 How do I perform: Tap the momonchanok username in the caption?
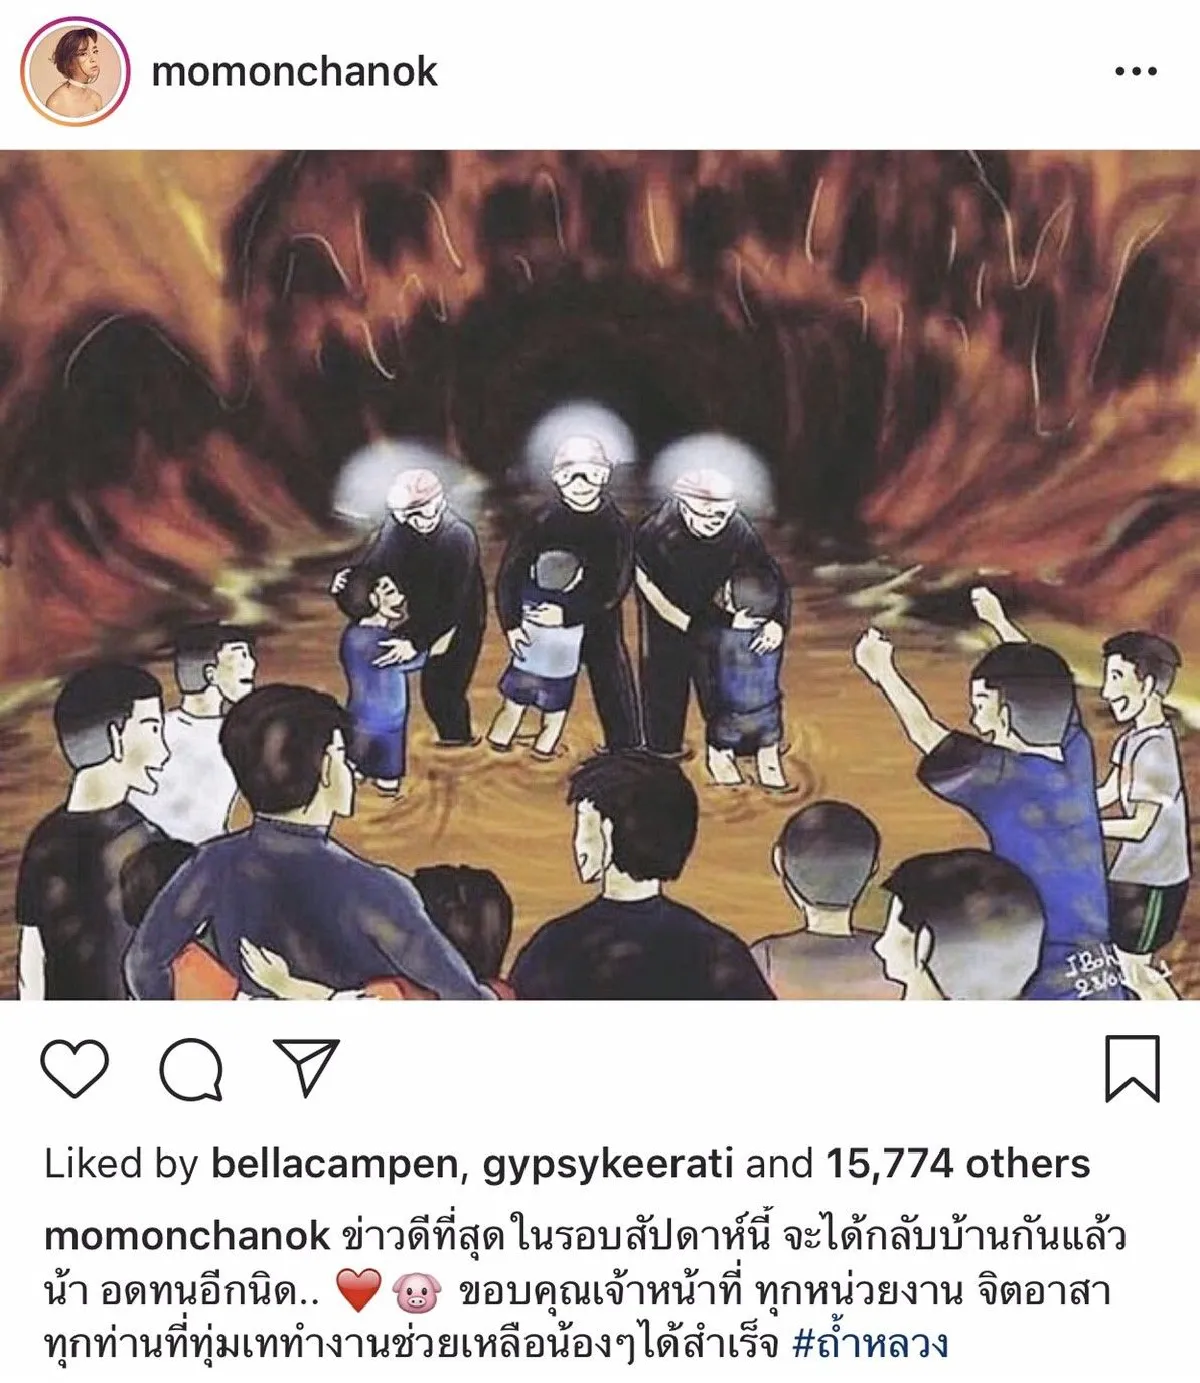click(x=187, y=1236)
